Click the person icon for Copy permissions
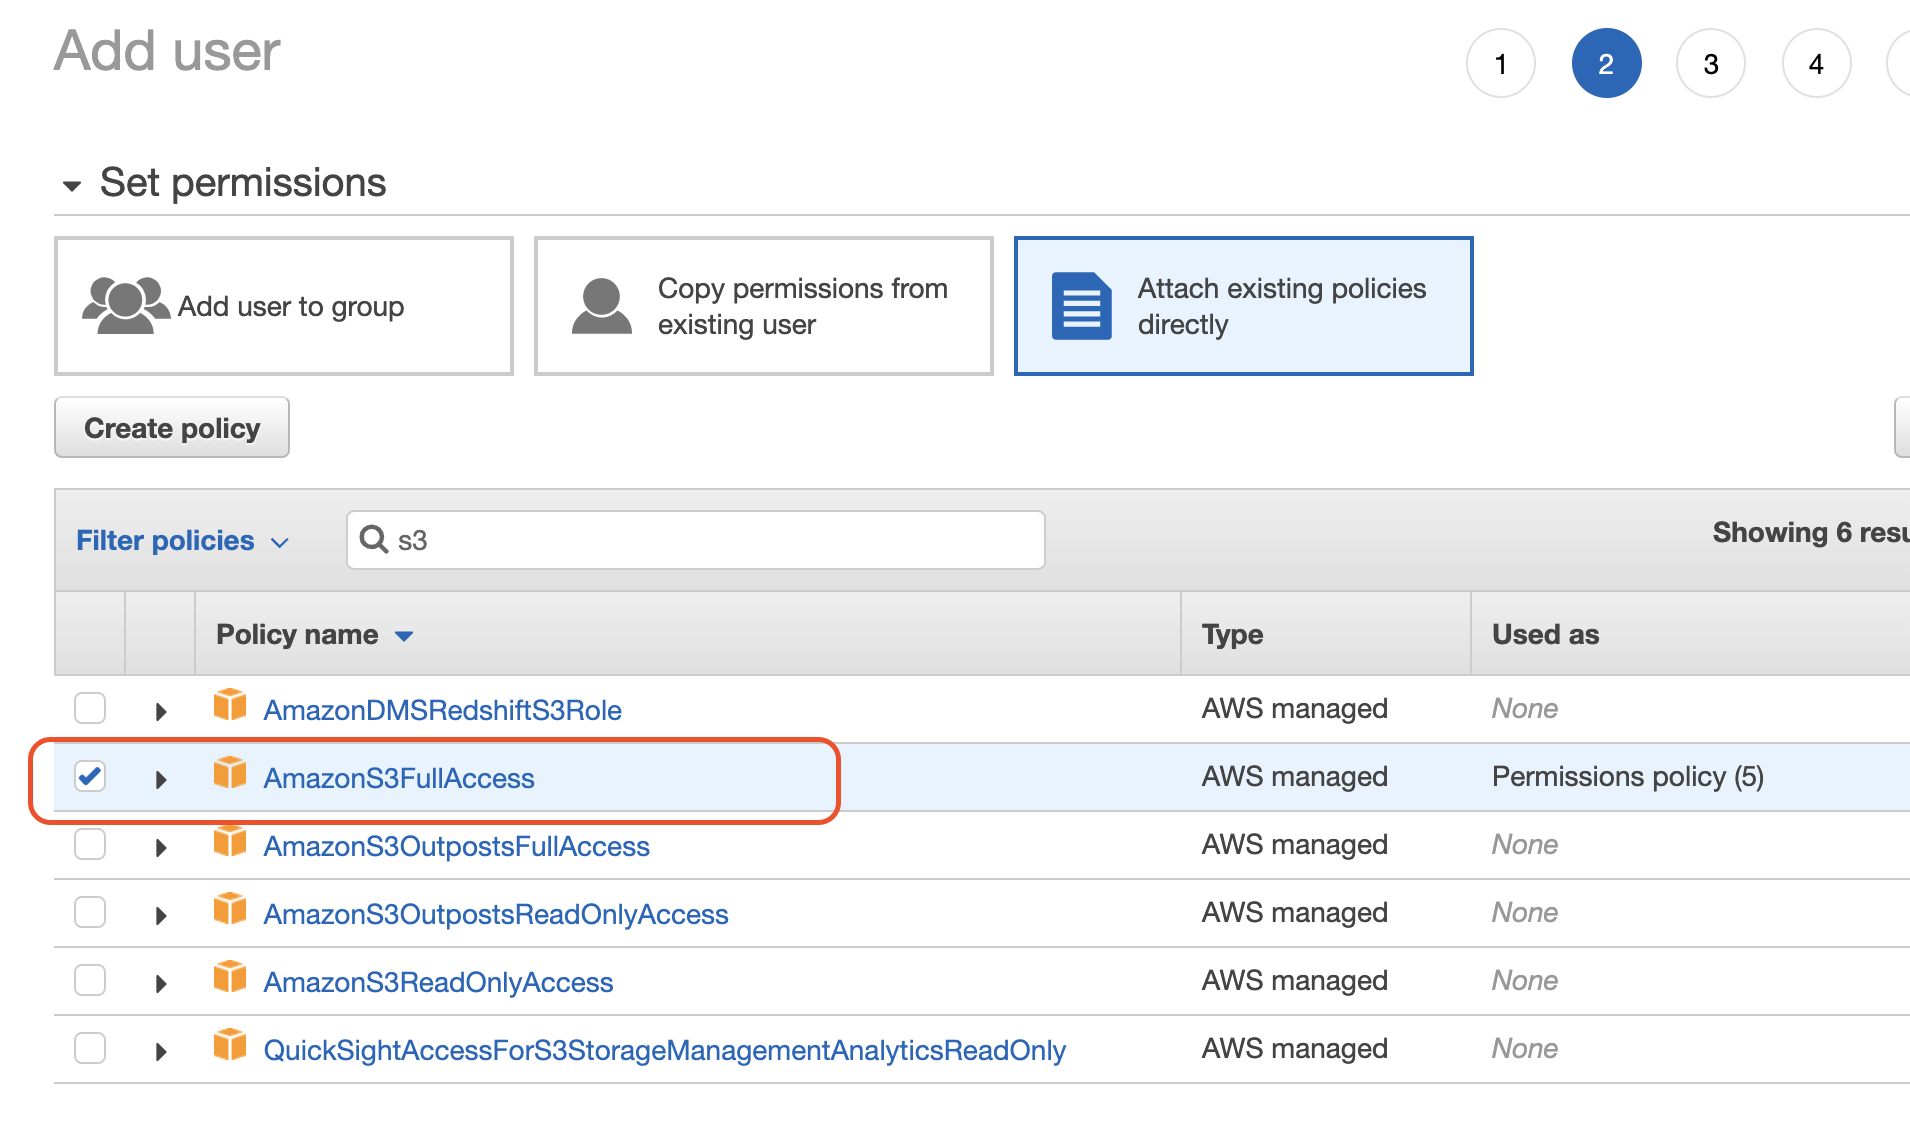The width and height of the screenshot is (1910, 1148). point(601,306)
